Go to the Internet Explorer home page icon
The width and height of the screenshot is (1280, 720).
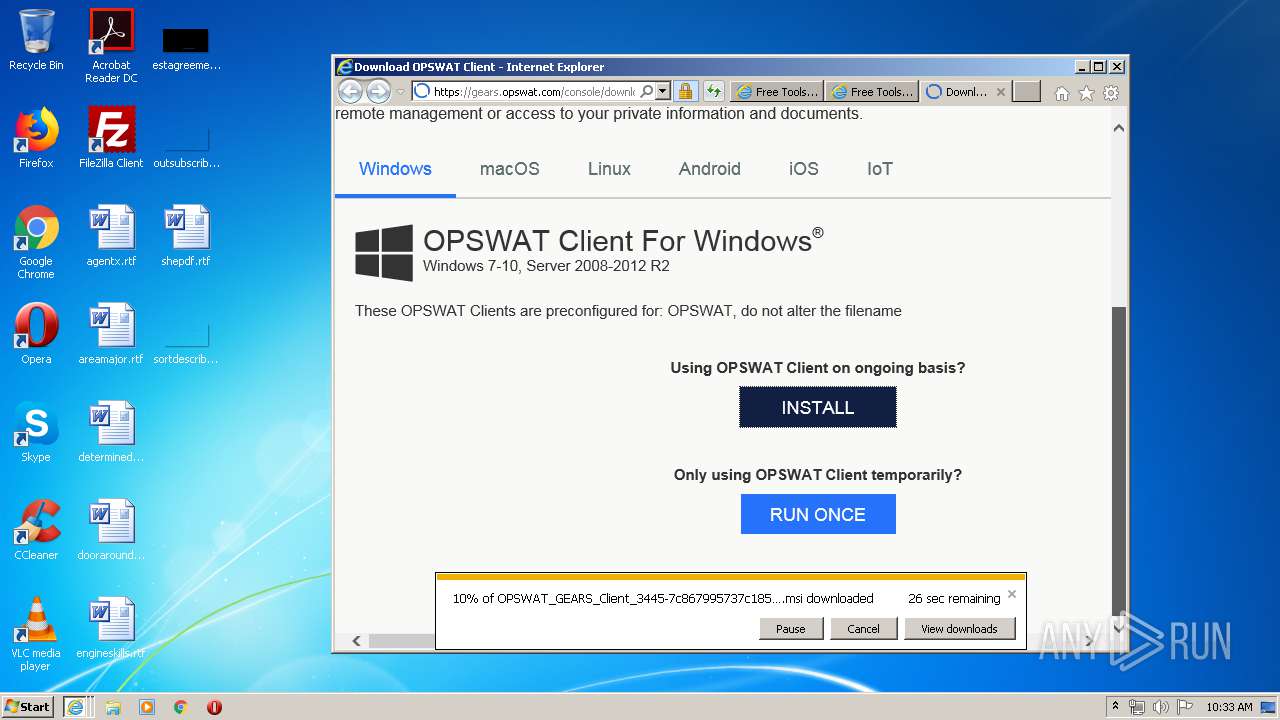(x=1062, y=93)
